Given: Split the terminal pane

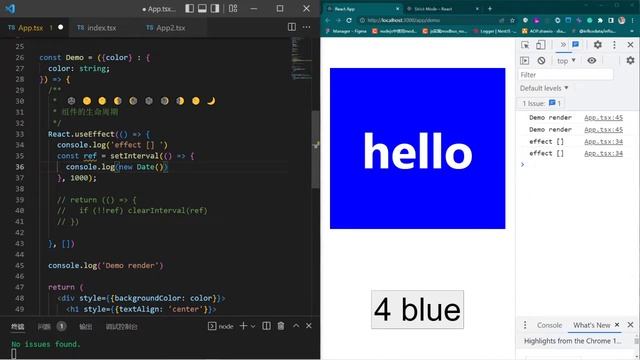Looking at the screenshot, I should 267,326.
